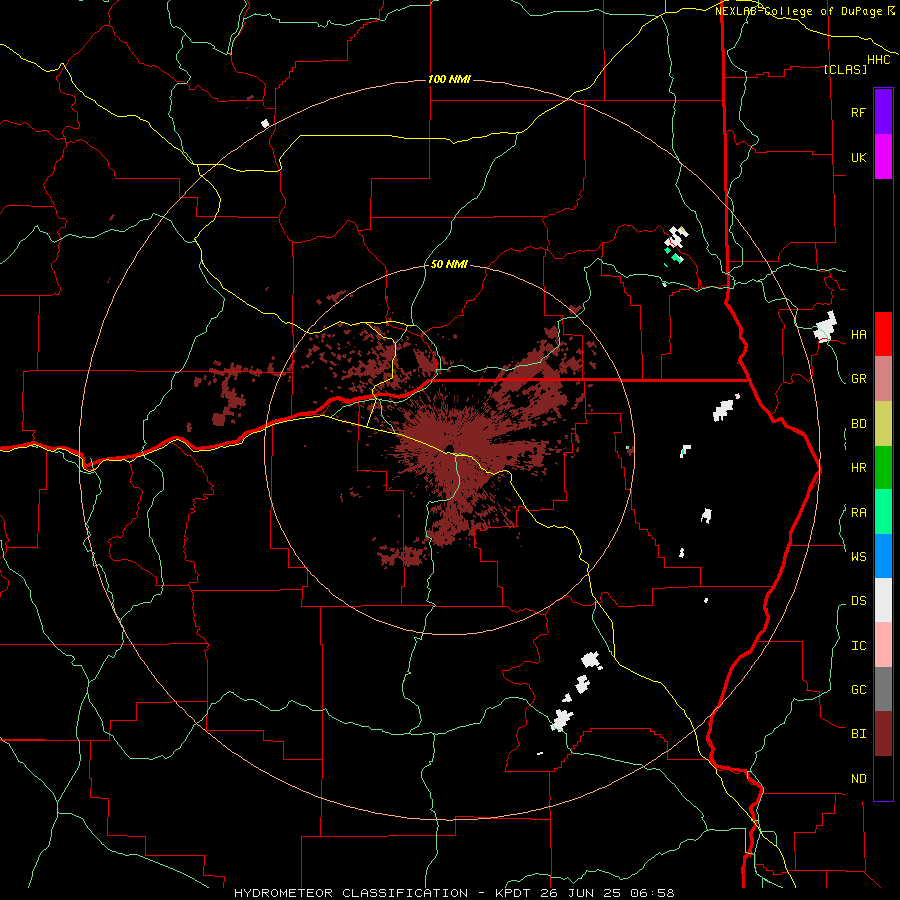Screen dimensions: 900x900
Task: Click the dark green HR color swatch
Action: pyautogui.click(x=883, y=468)
